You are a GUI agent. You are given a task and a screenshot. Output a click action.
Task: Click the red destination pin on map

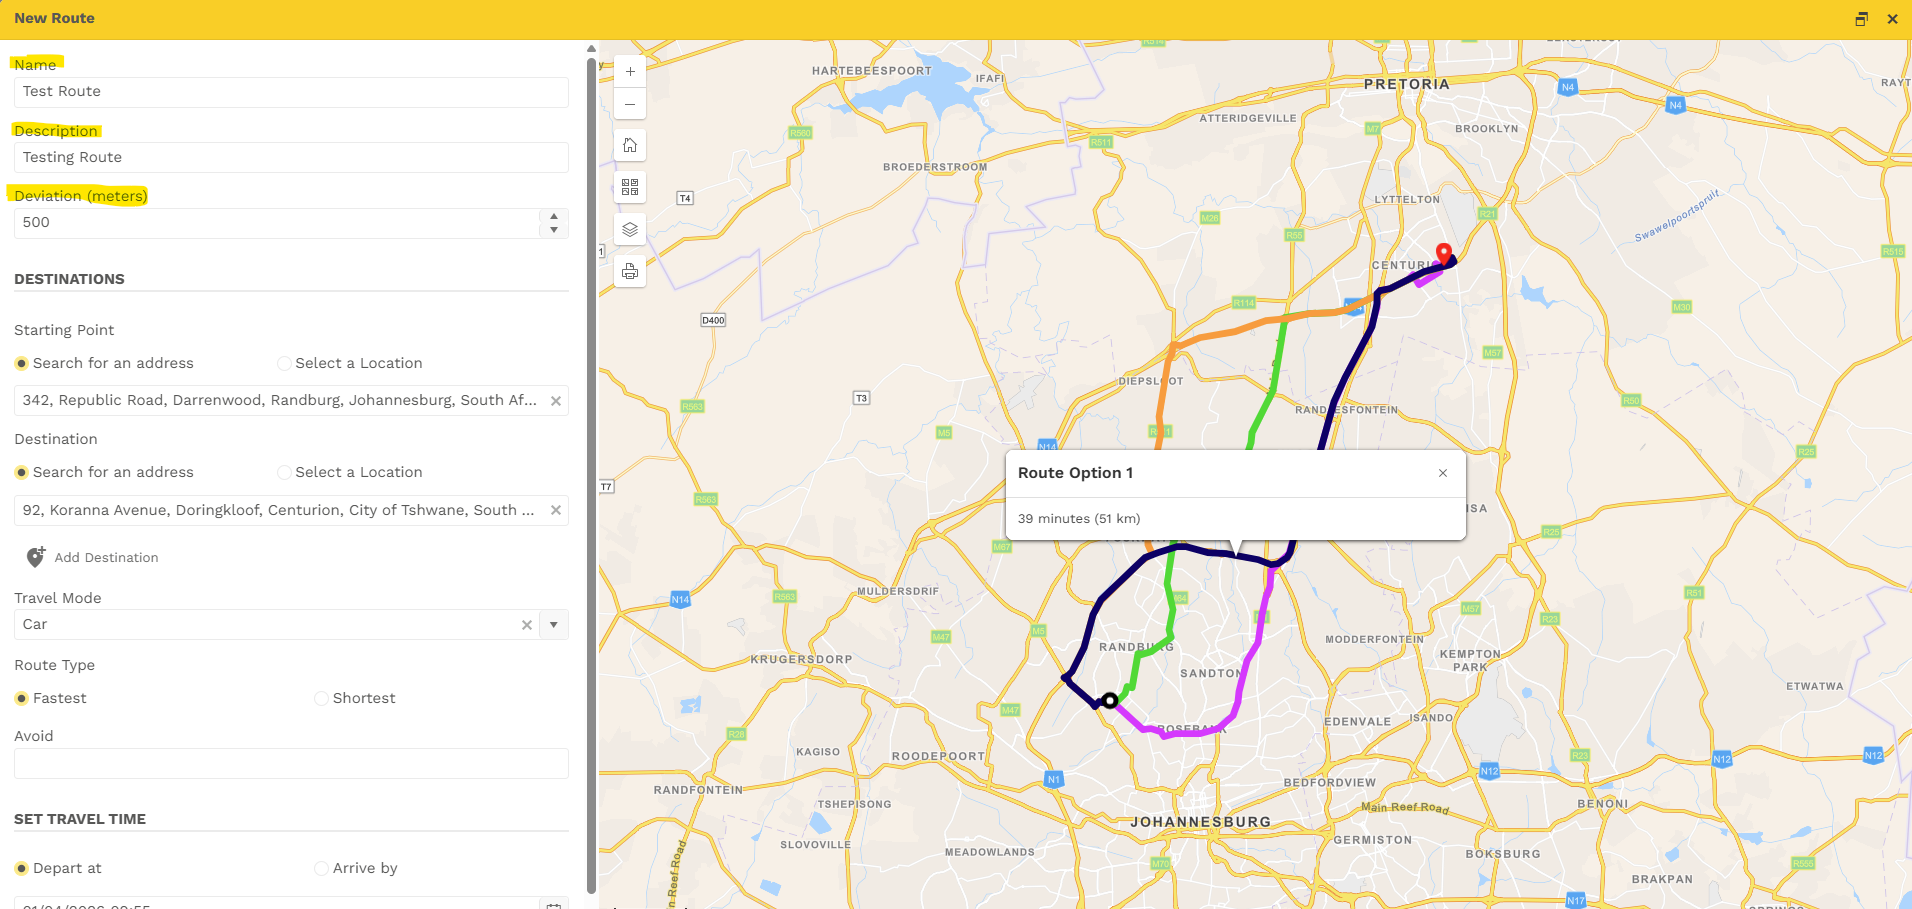pos(1443,254)
